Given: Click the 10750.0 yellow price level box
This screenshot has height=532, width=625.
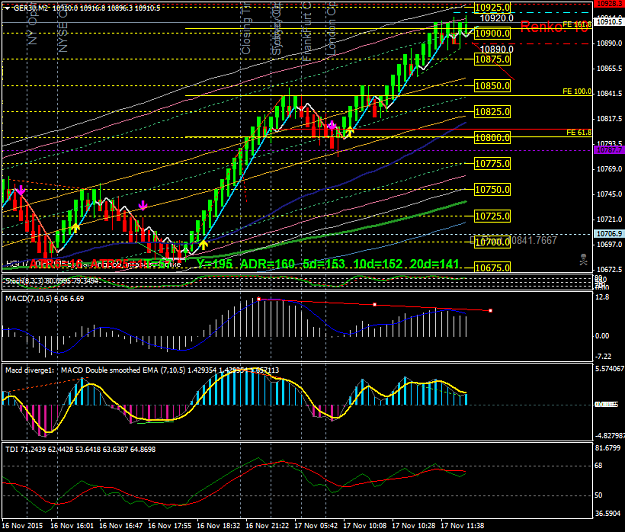Looking at the screenshot, I should pos(493,190).
